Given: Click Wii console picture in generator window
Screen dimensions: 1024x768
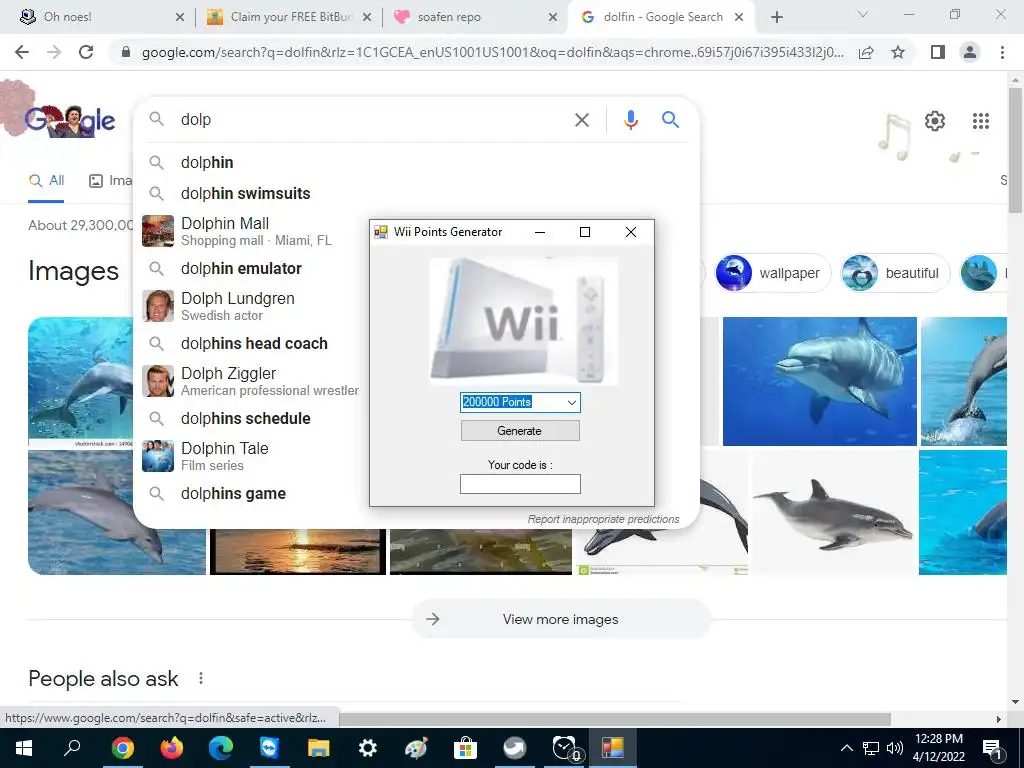Looking at the screenshot, I should (524, 321).
